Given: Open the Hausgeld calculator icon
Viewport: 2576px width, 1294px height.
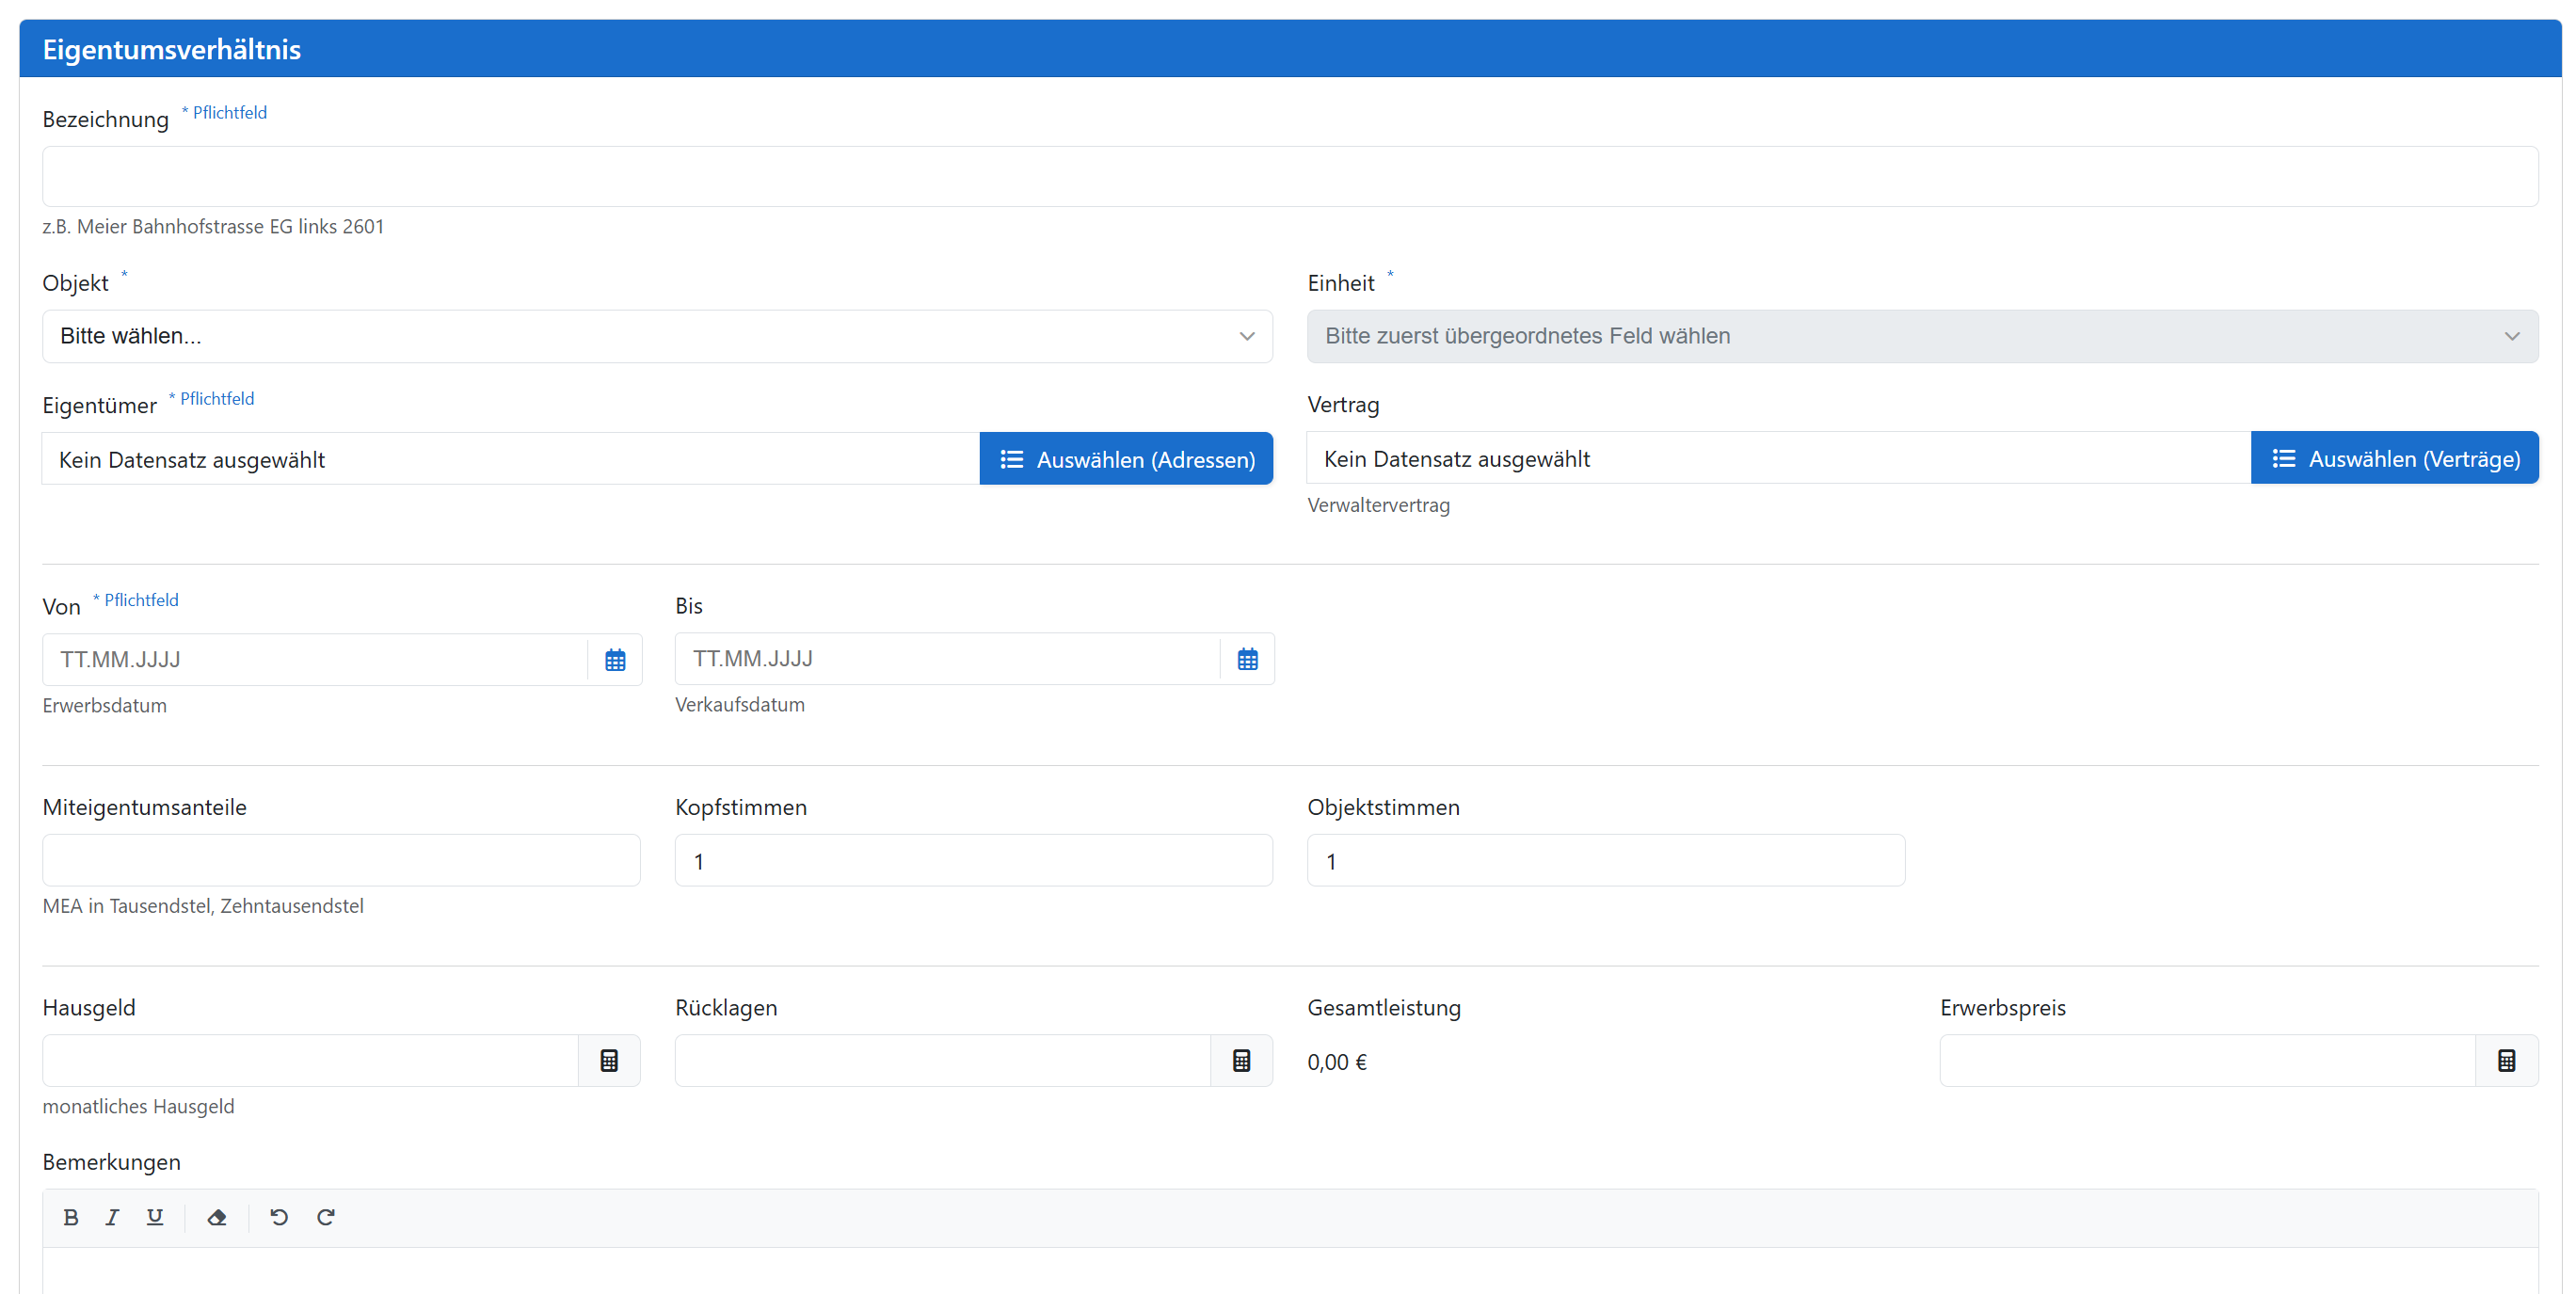Looking at the screenshot, I should 609,1060.
